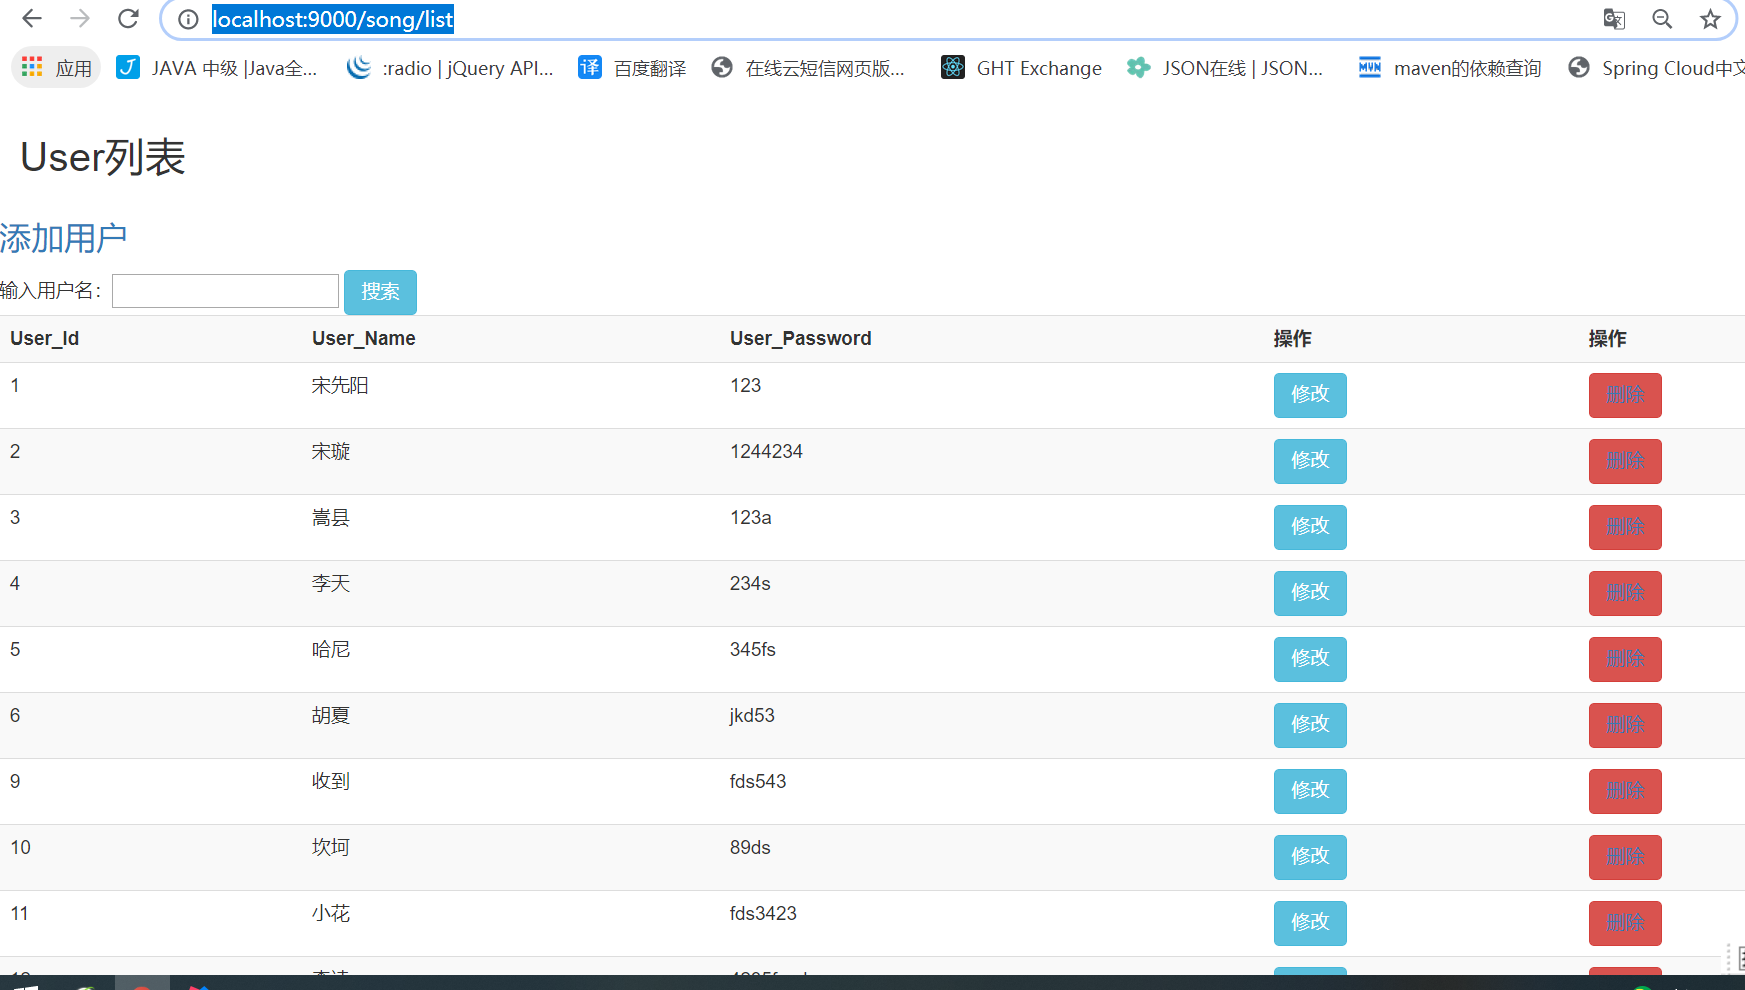This screenshot has height=990, width=1745.
Task: Select the address bar URL localhost:9000/song/list
Action: [x=333, y=19]
